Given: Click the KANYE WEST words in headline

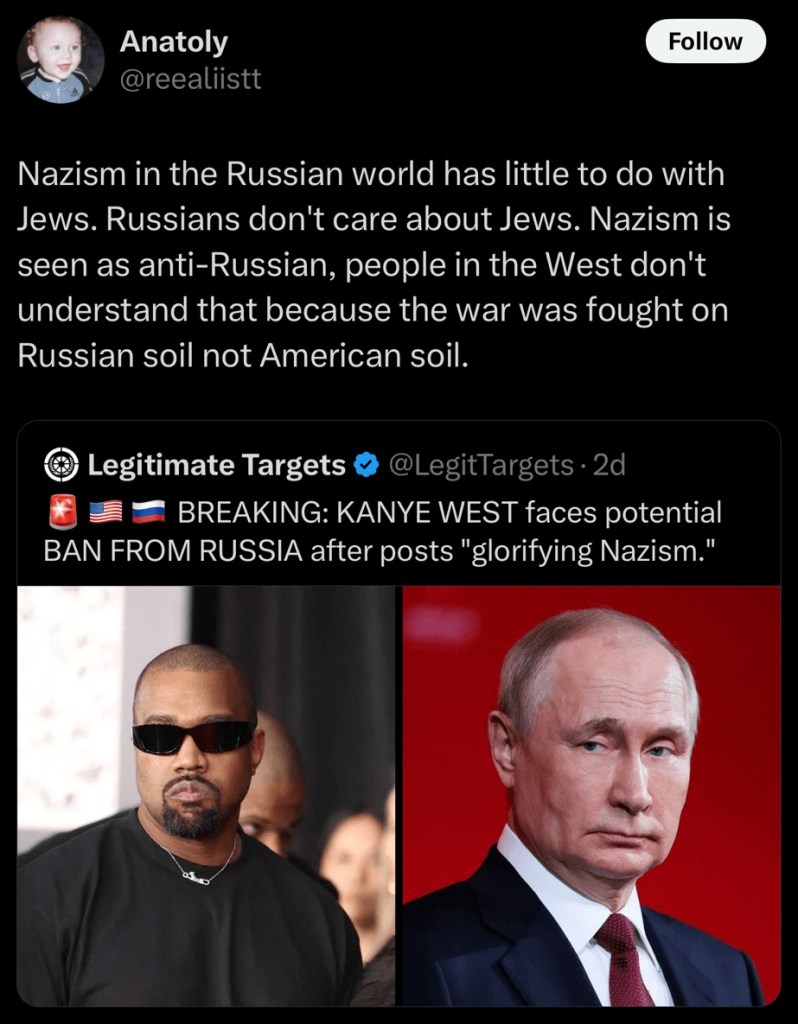Looking at the screenshot, I should click(428, 512).
